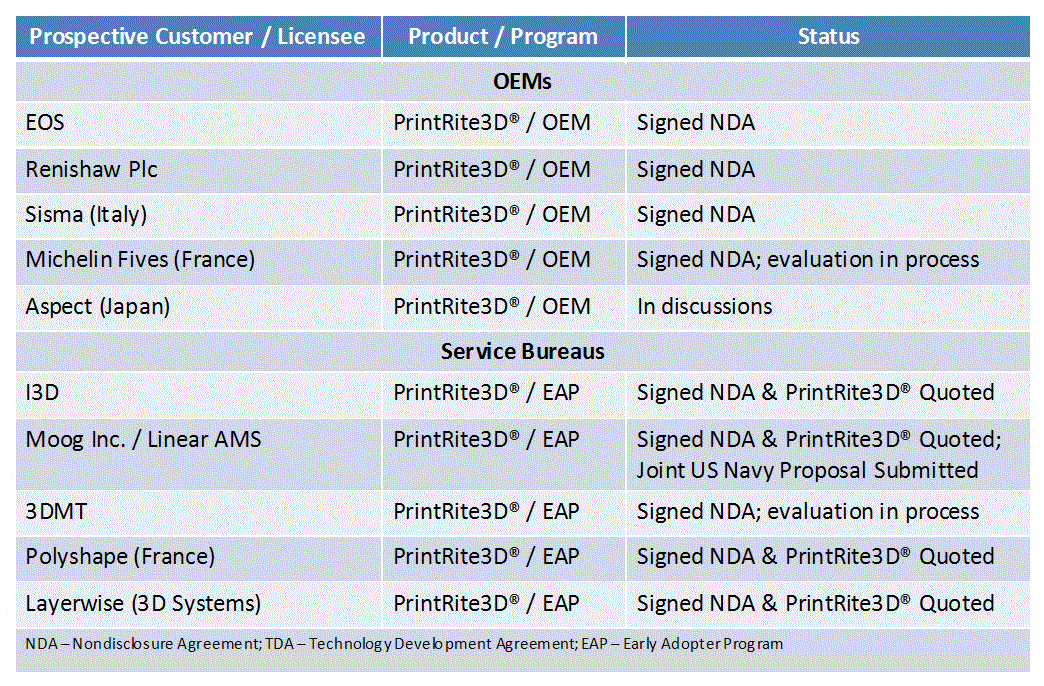Click the 'Michelin Fives (France)' cell
Image resolution: width=1044 pixels, height=686 pixels.
pos(140,260)
